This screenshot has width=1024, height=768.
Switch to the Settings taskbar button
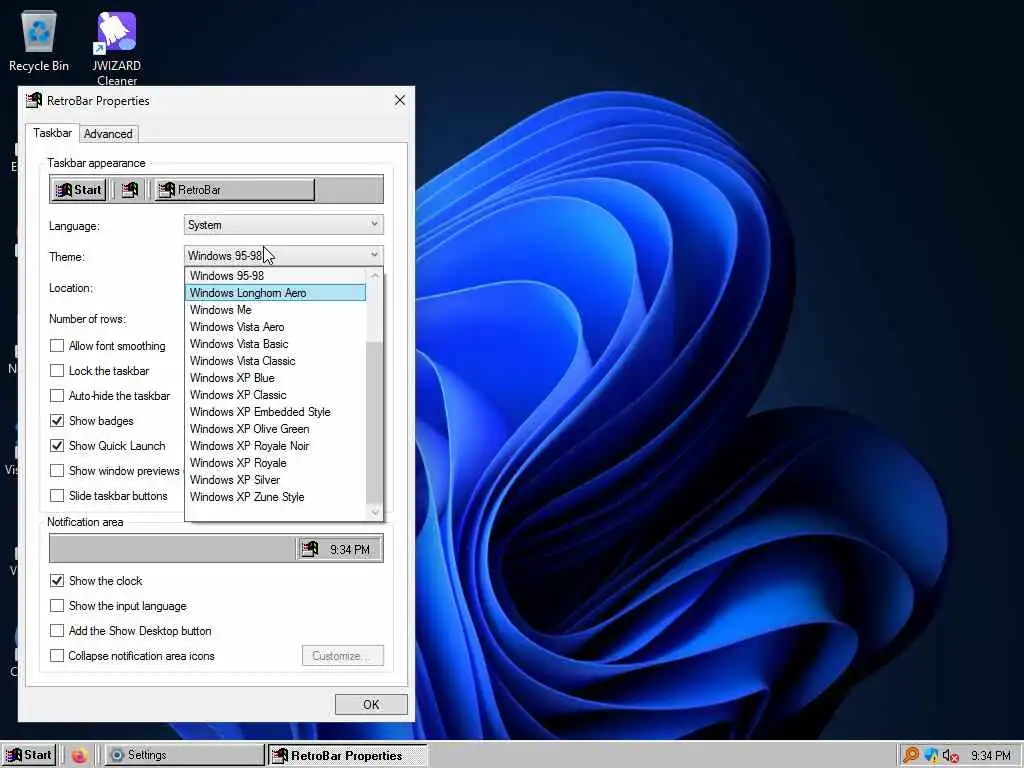(184, 755)
